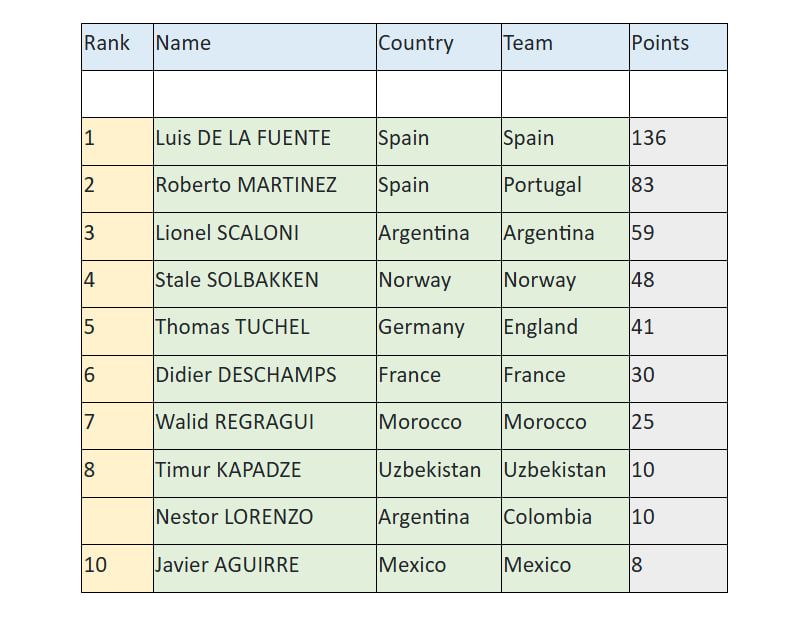
Task: Click the Rank column header
Action: [116, 44]
